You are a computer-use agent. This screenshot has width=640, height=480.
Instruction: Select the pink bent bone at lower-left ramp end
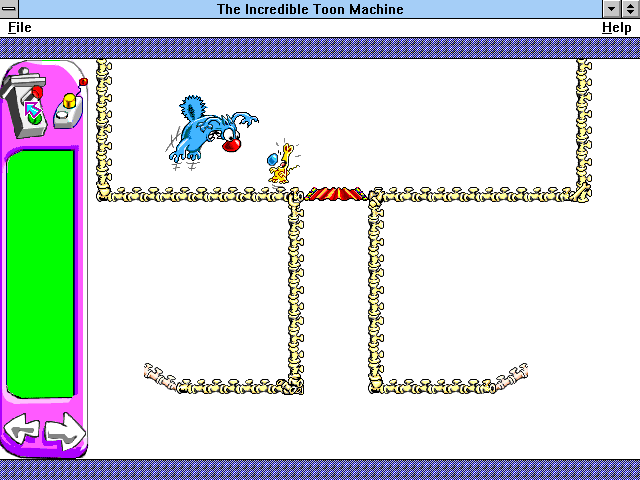tap(160, 376)
